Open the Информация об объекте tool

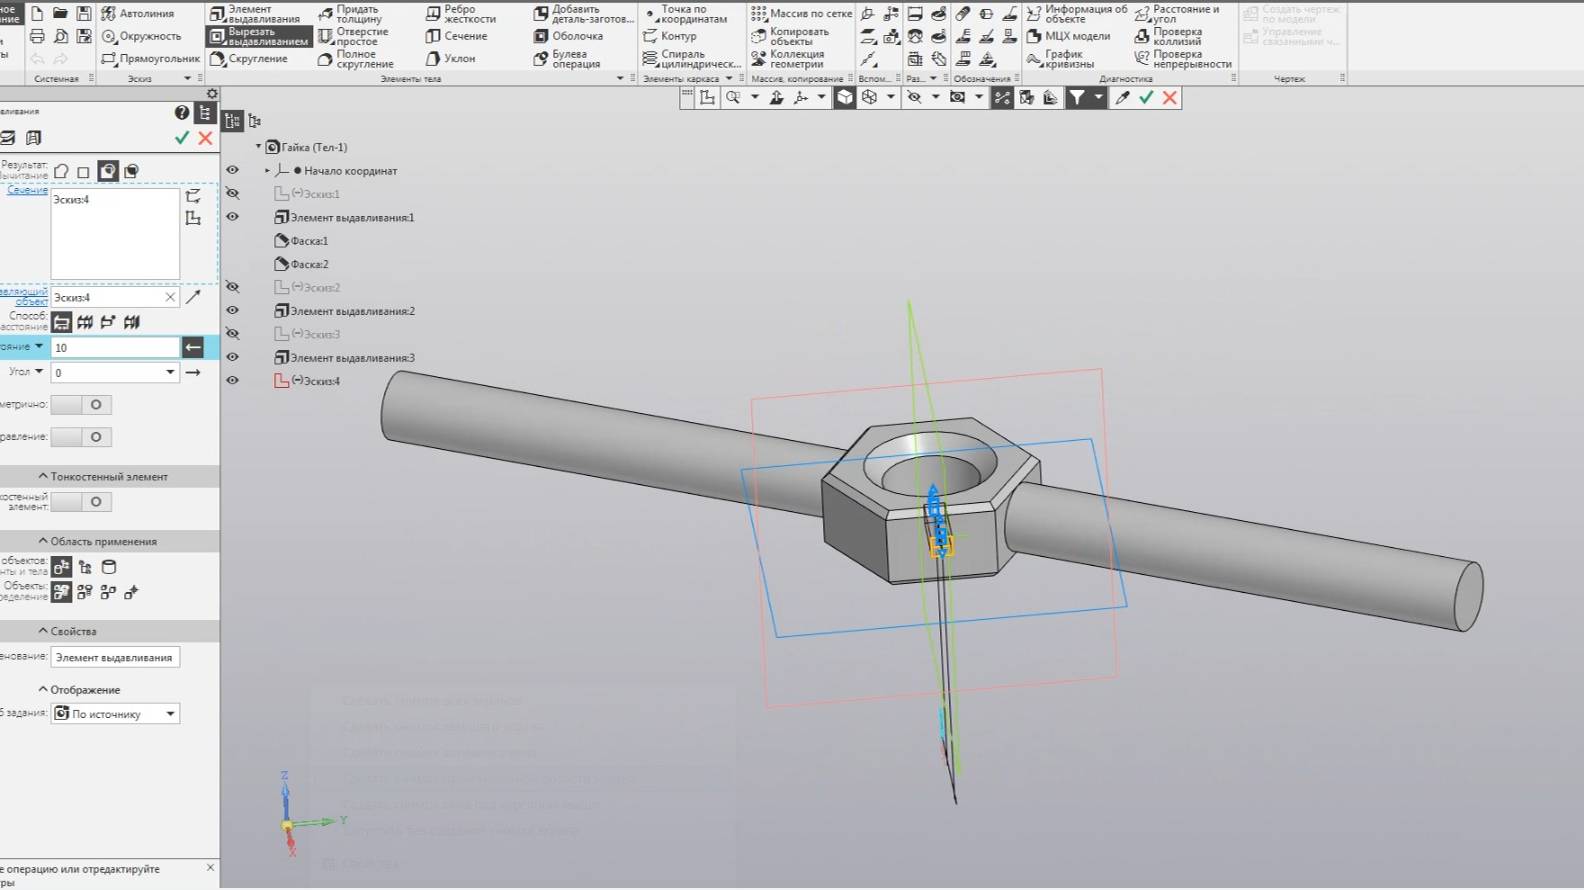[x=1076, y=14]
